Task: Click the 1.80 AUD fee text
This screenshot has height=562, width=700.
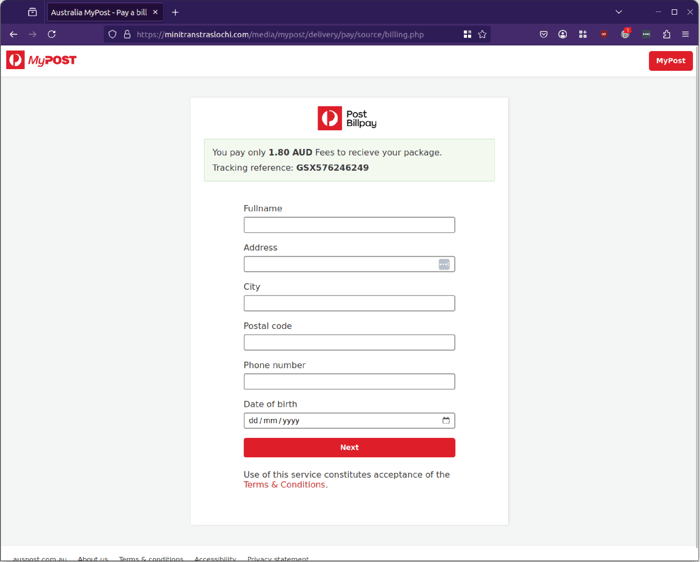Action: click(x=290, y=153)
